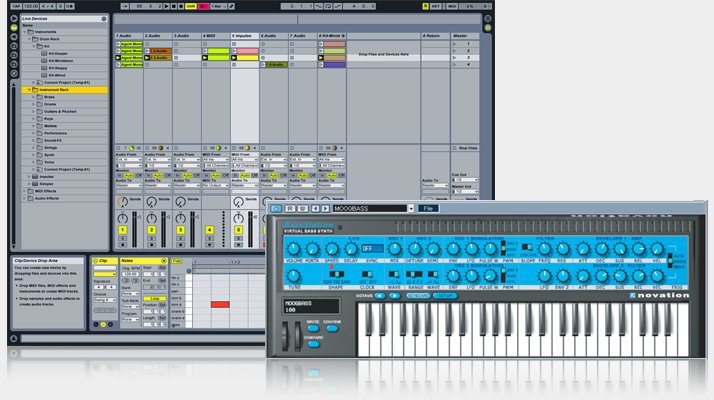Viewport: 714px width, 400px height.
Task: Collapse the Drum Rack folder
Action: [x=30, y=39]
